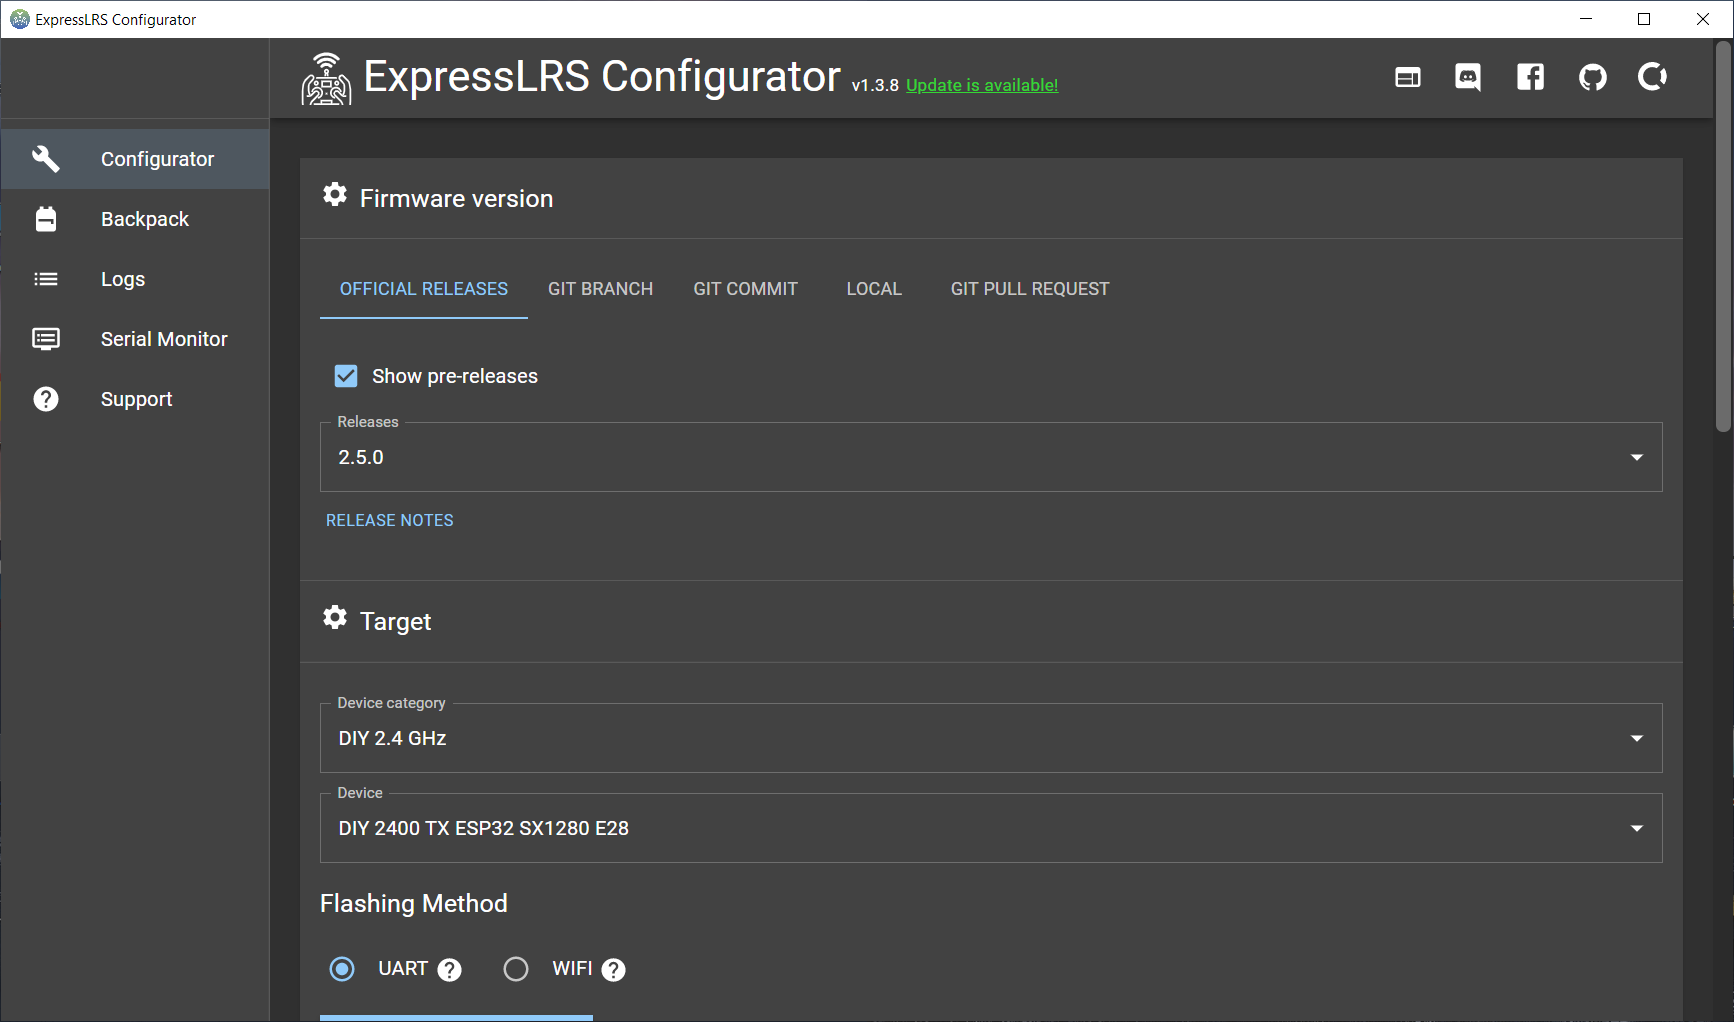Switch to LOCAL tab
Image resolution: width=1734 pixels, height=1022 pixels.
(x=874, y=289)
